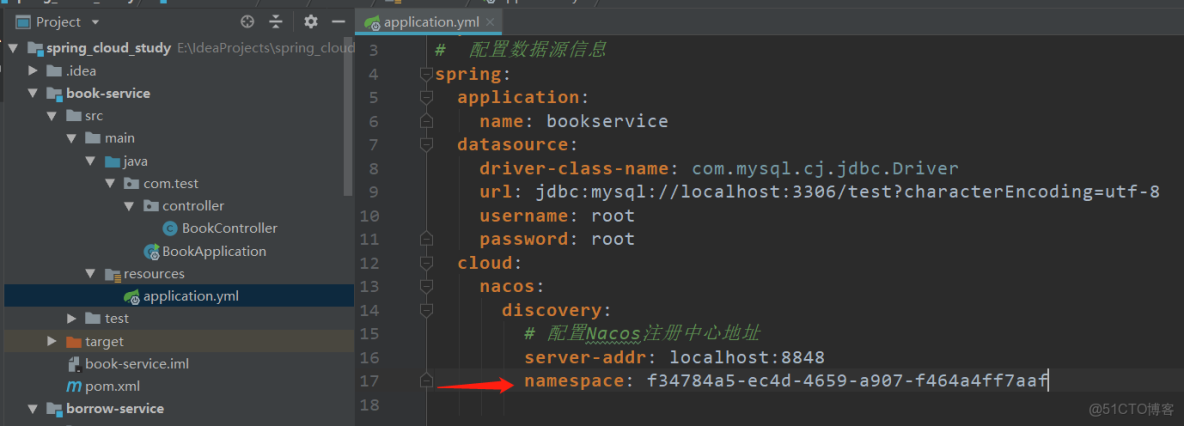Screen dimensions: 1184x426
Task: Click the borrow-service module folder icon
Action: [x=54, y=409]
